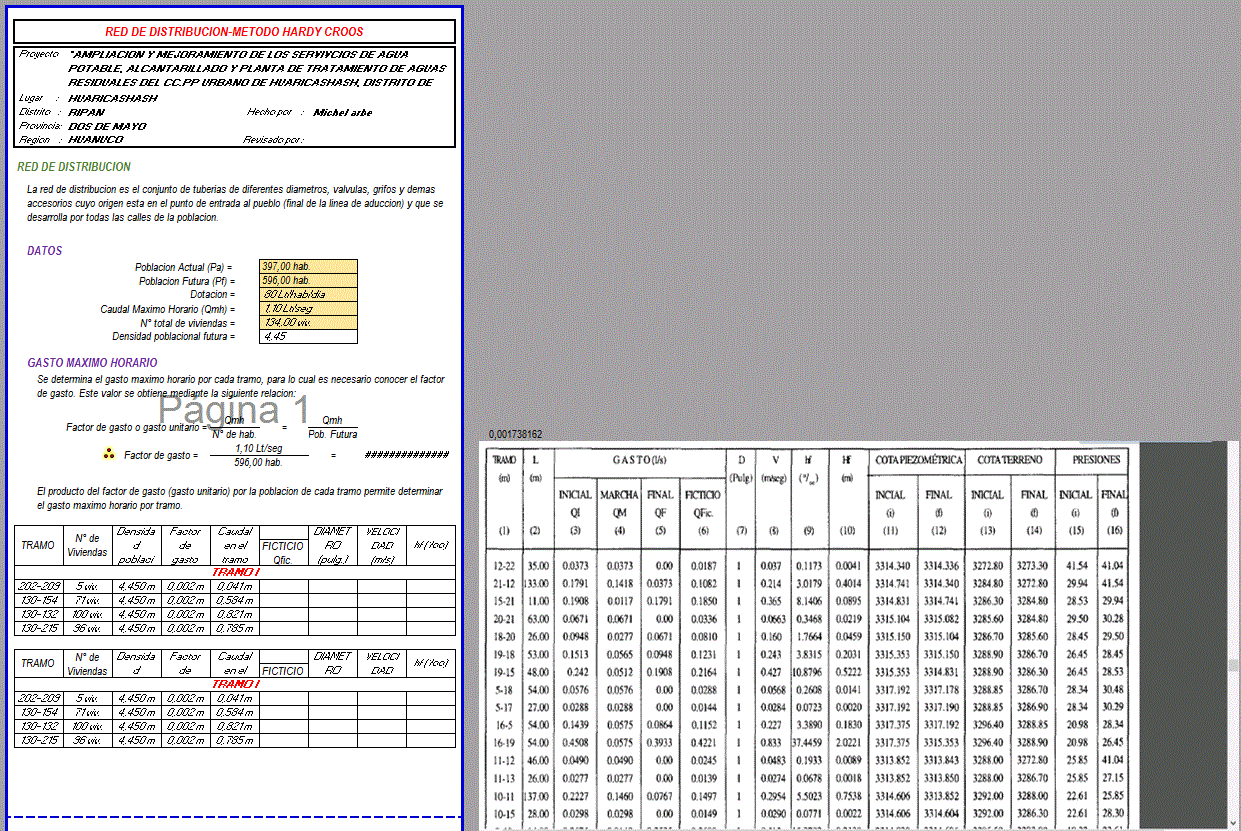Viewport: 1241px width, 831px height.
Task: Click the 'COTA PIEZOMÉTRICA' column header in the image
Action: coord(919,460)
